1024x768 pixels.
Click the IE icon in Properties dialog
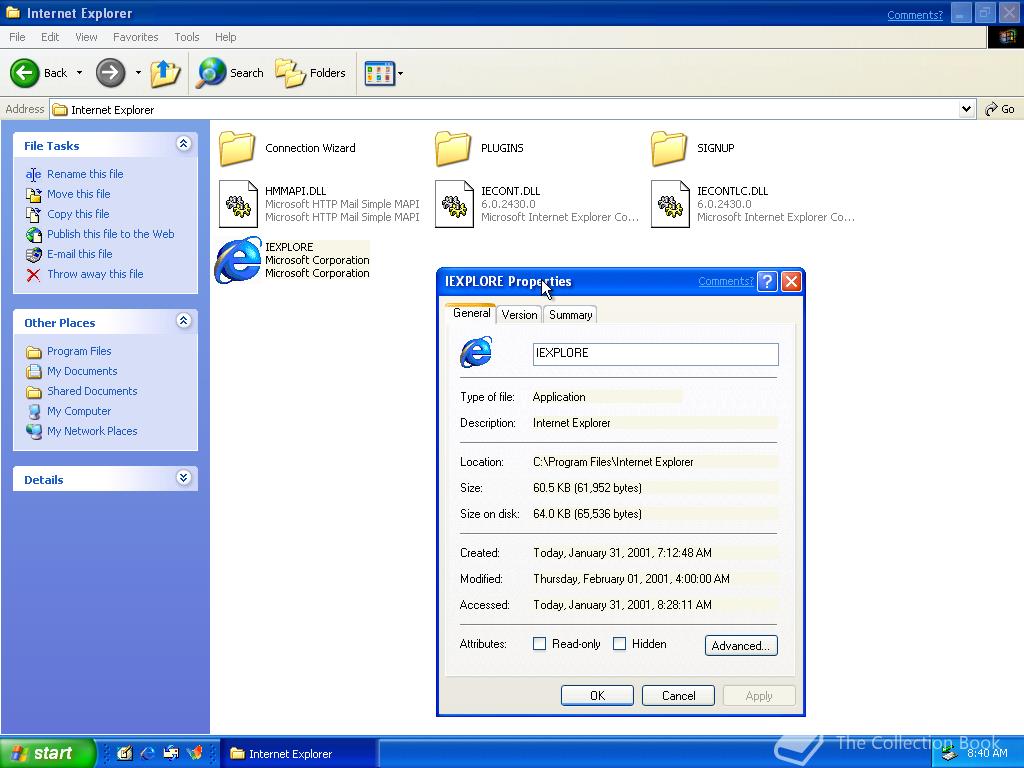(x=476, y=353)
